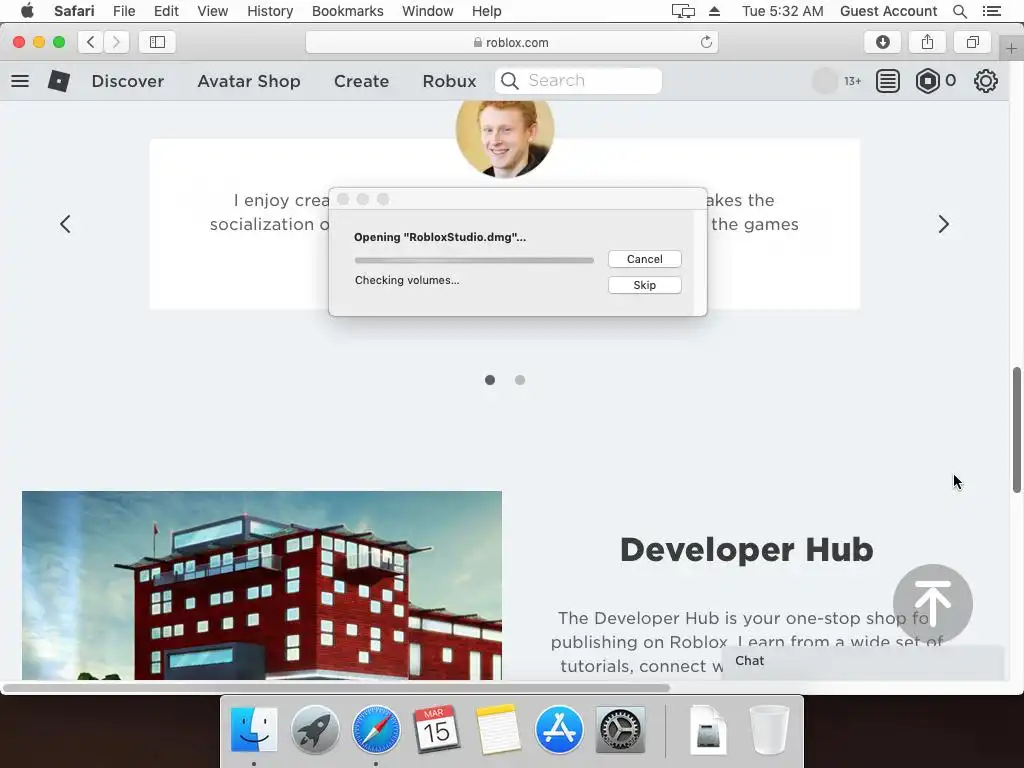Open the Chat panel
Screen dimensions: 1024x768
[862, 661]
